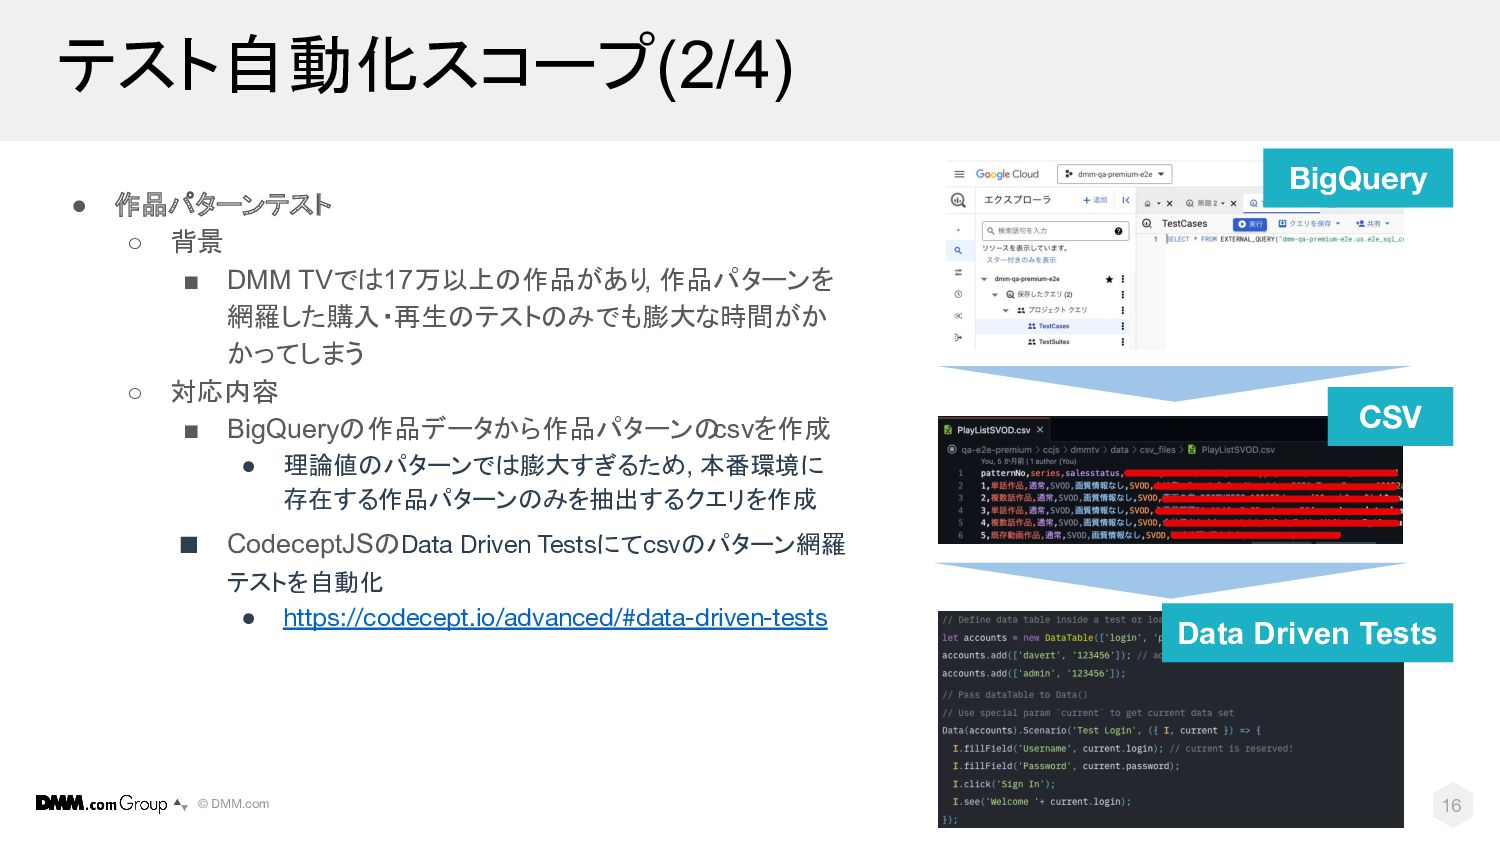Close the home tab in query editor
Image resolution: width=1500 pixels, height=844 pixels.
[1169, 204]
